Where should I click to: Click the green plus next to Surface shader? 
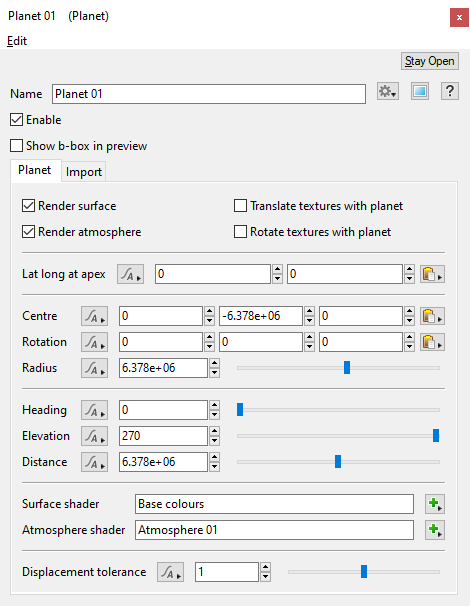pos(435,504)
